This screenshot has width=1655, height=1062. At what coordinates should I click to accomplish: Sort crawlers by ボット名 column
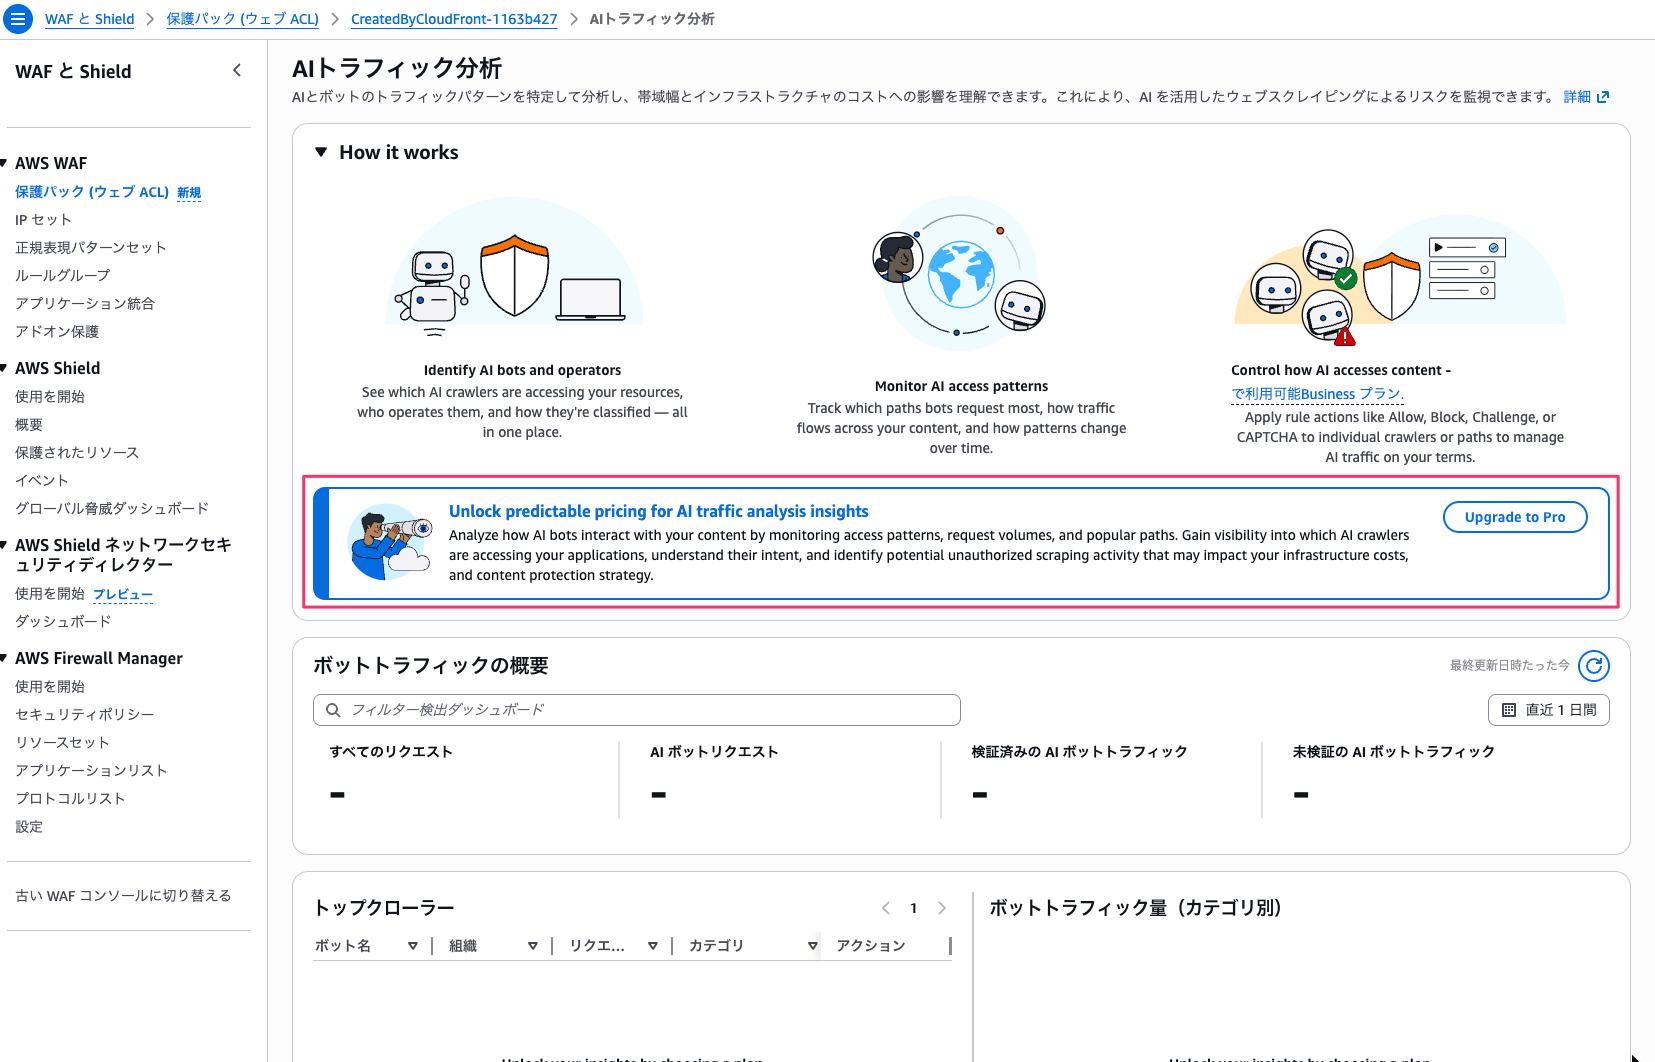pos(412,946)
